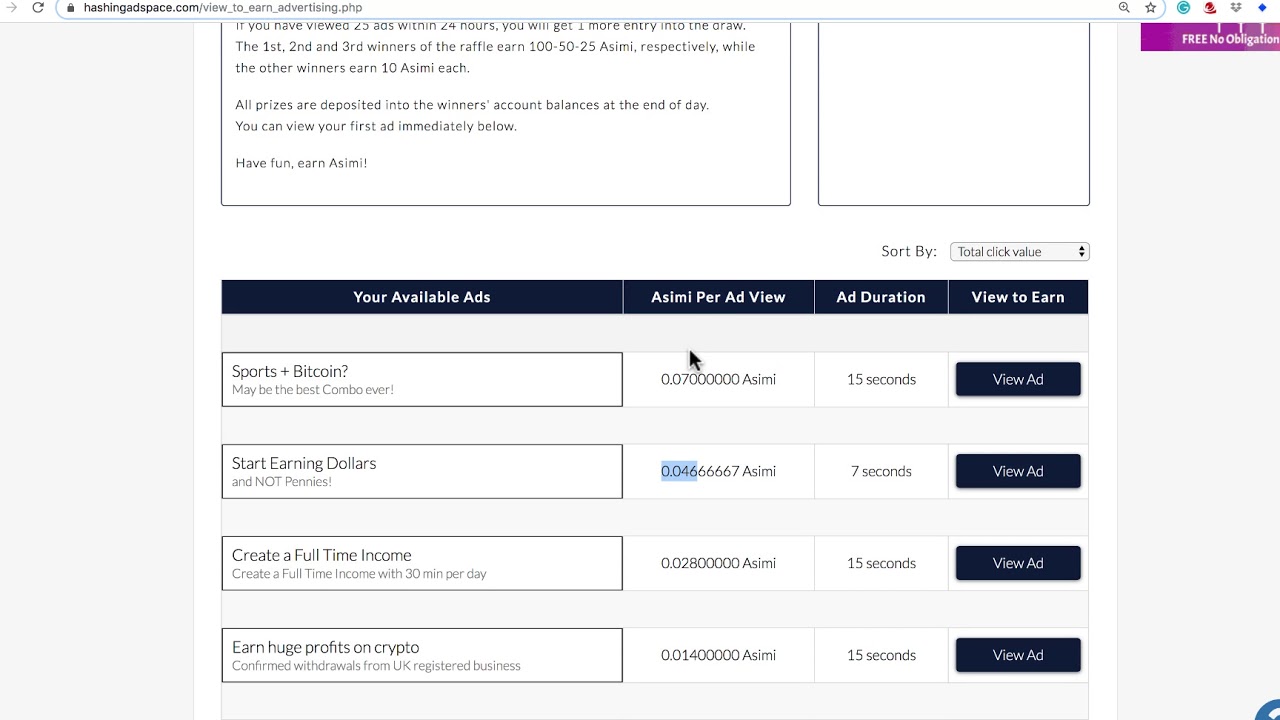The image size is (1280, 720).
Task: Click View Ad for Sports + Bitcoin
Action: coord(1018,379)
